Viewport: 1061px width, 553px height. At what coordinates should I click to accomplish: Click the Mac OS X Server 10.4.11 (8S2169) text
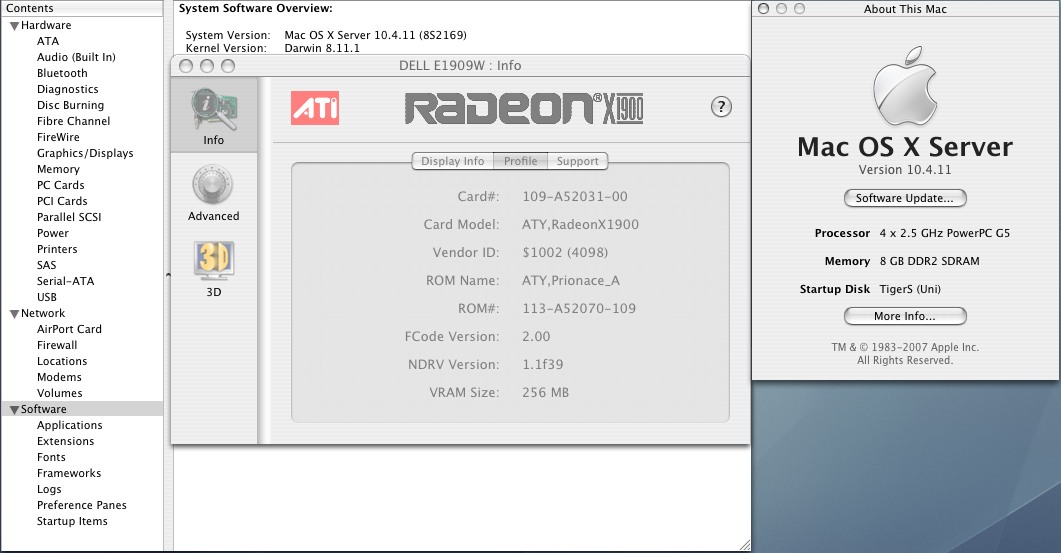(x=376, y=35)
